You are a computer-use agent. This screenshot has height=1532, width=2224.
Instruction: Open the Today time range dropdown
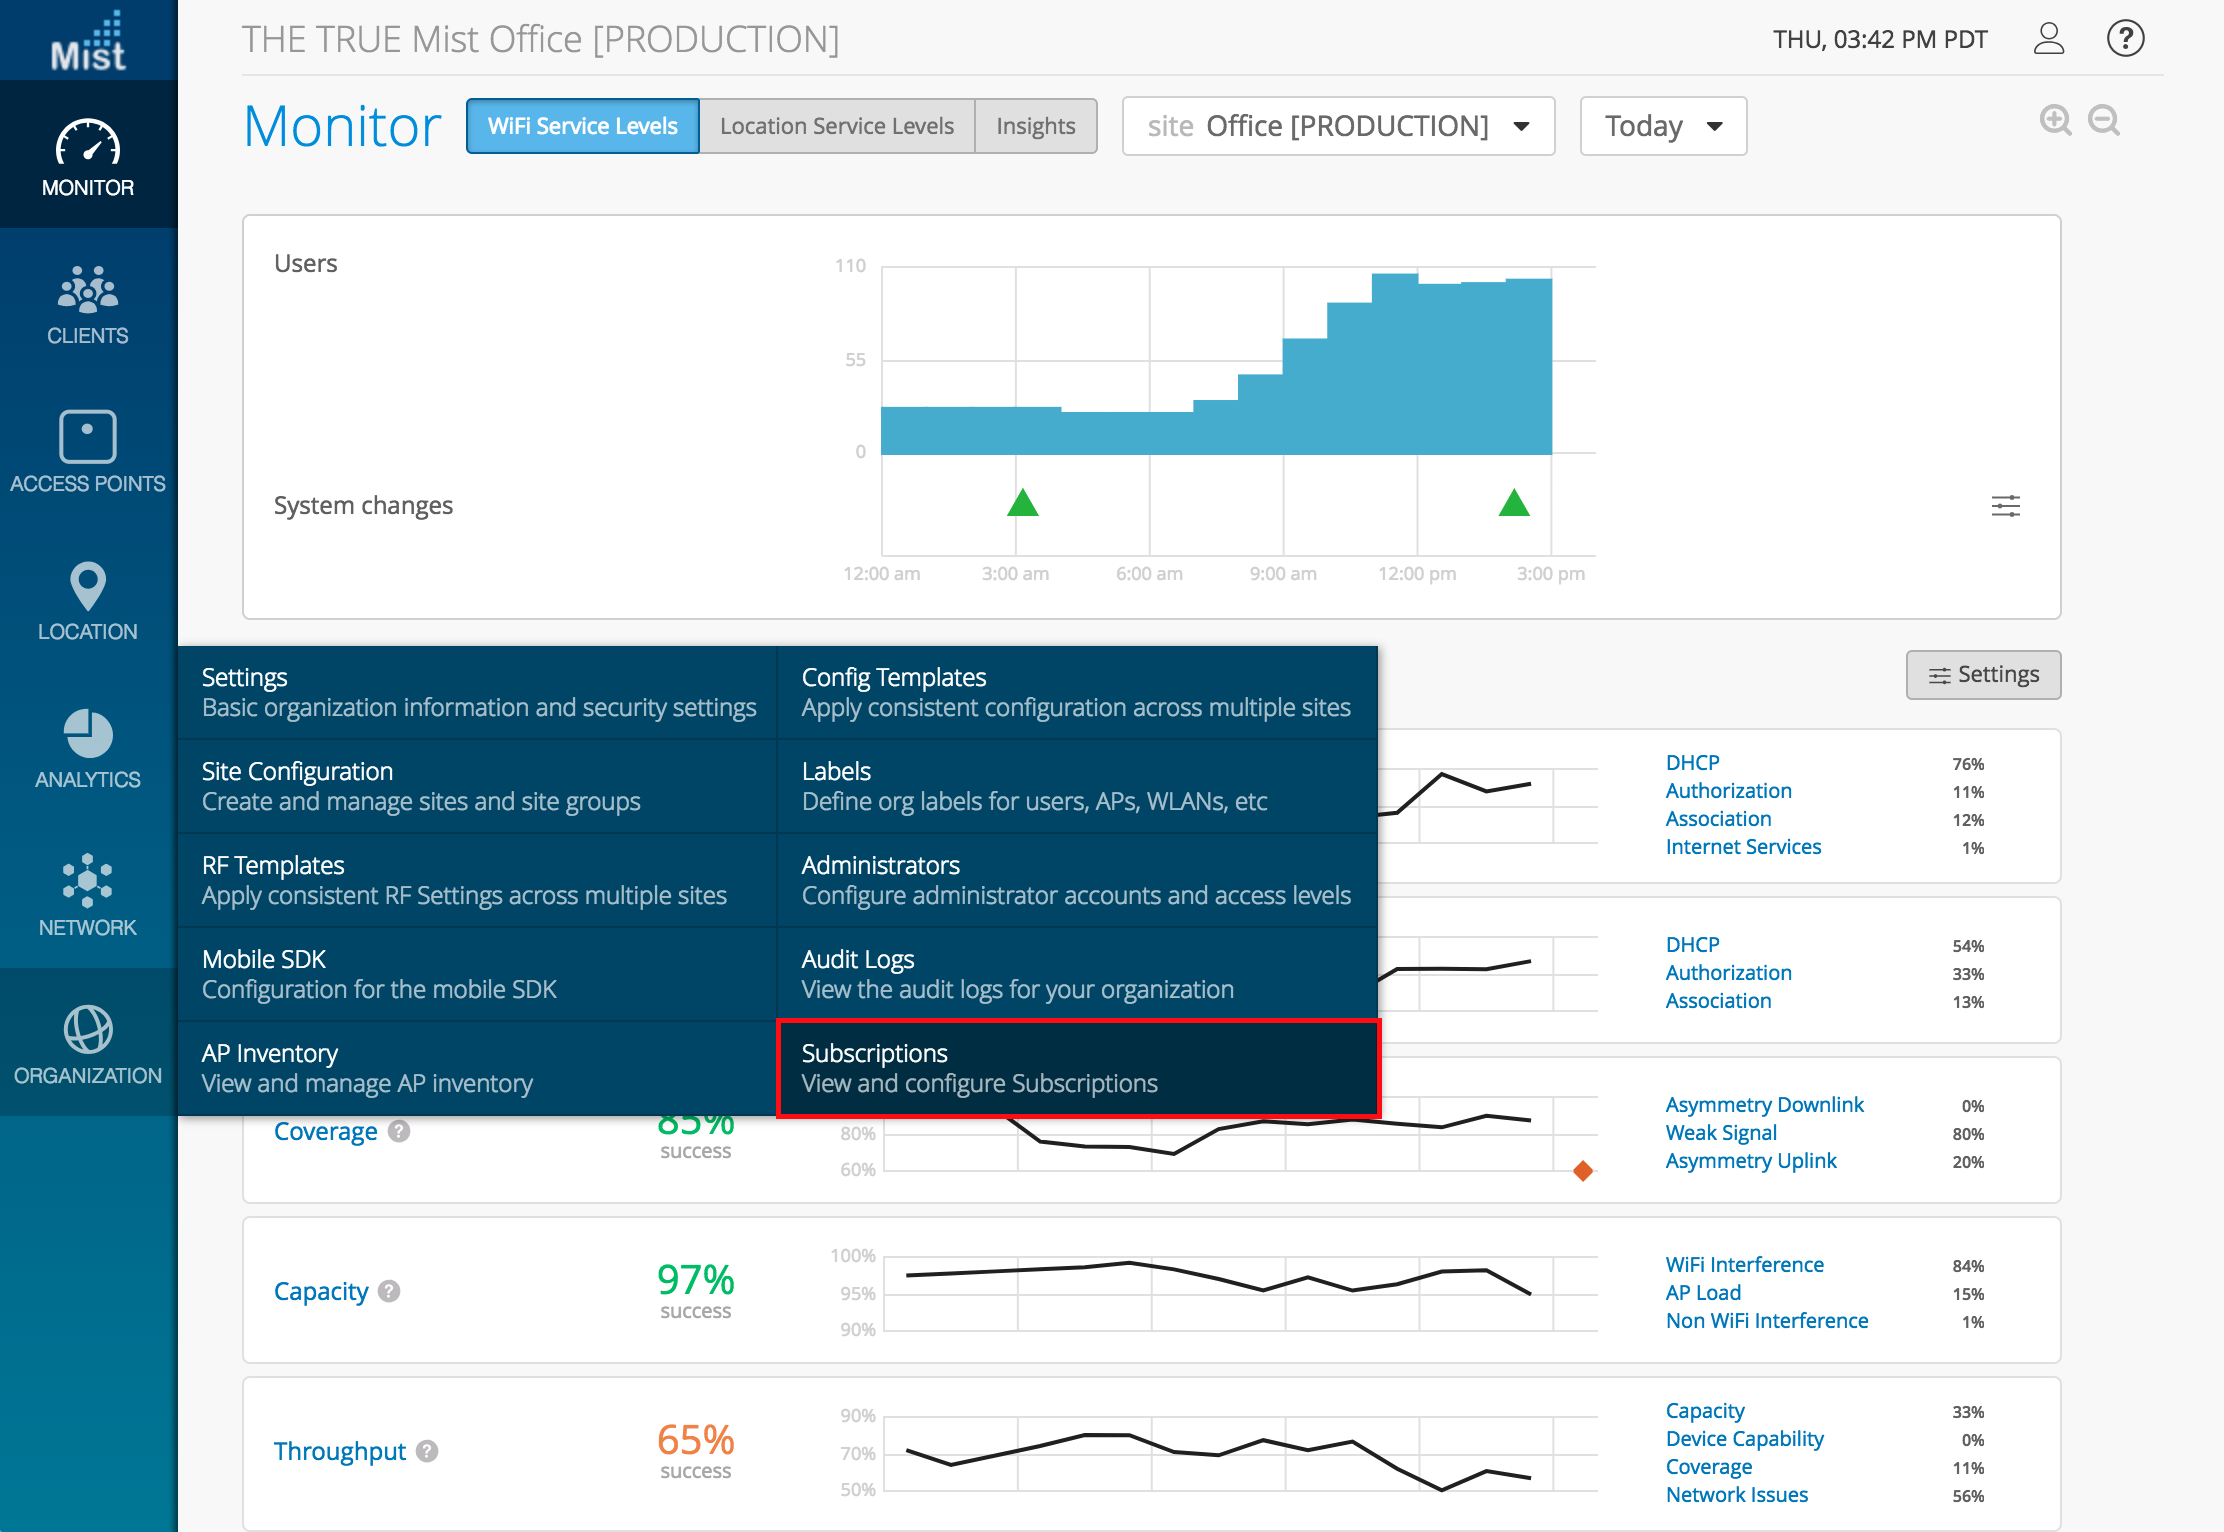tap(1663, 126)
